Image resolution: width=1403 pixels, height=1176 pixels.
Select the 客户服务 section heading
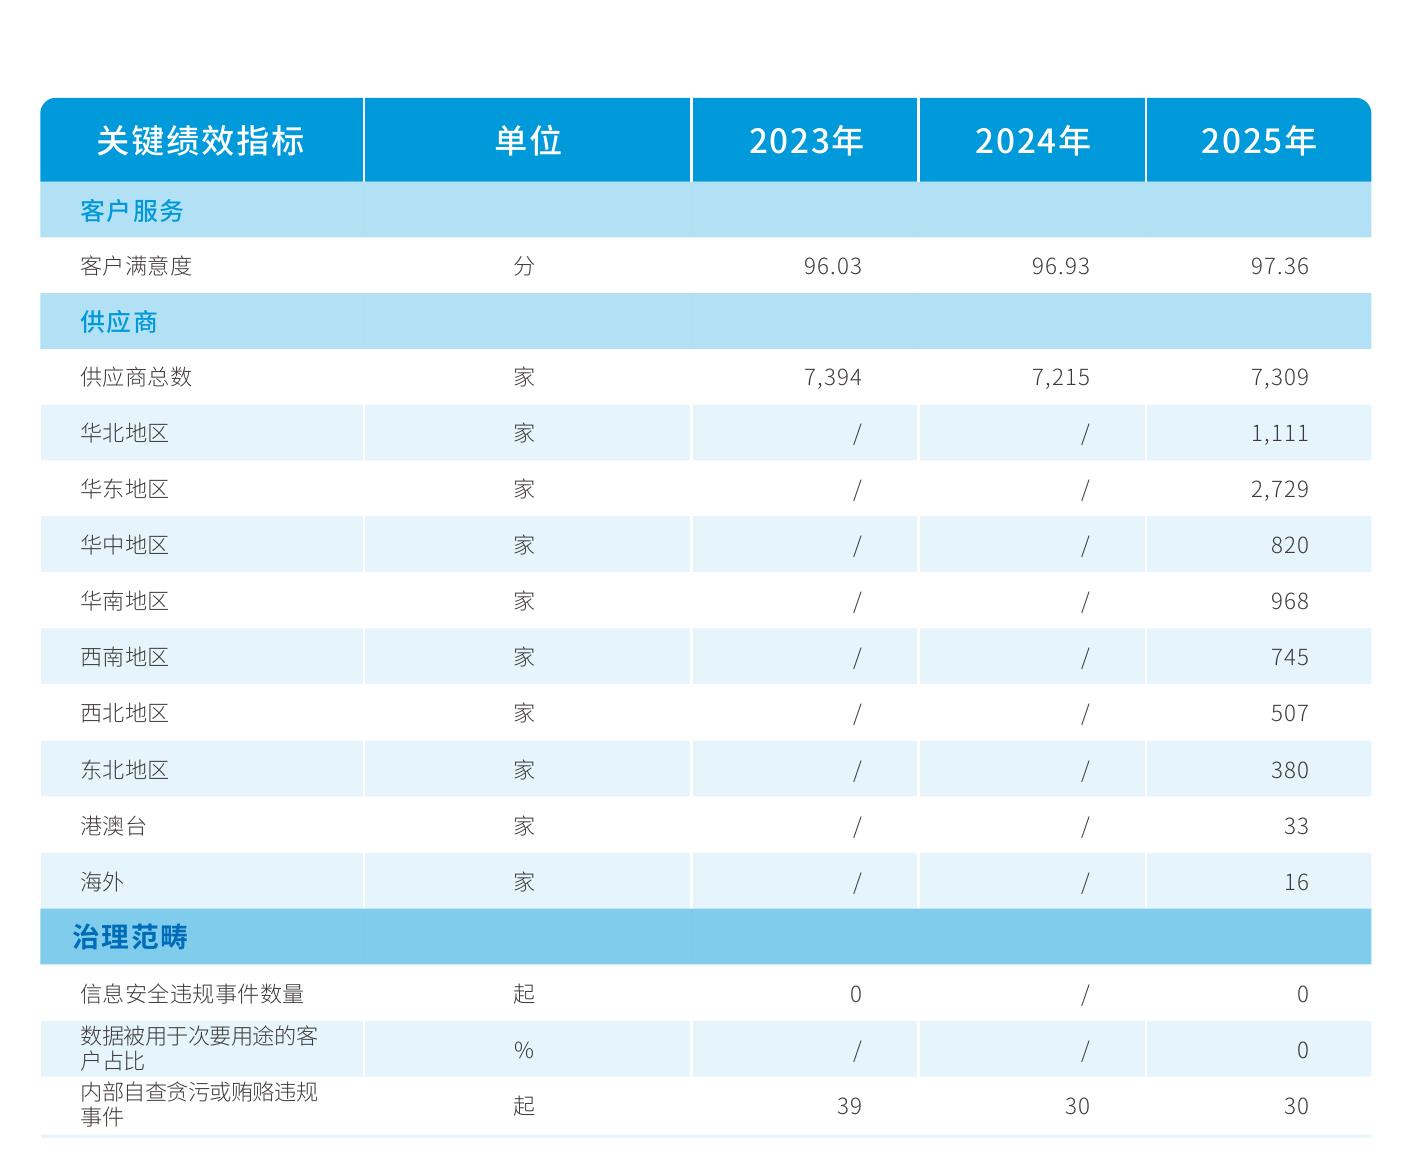click(132, 211)
